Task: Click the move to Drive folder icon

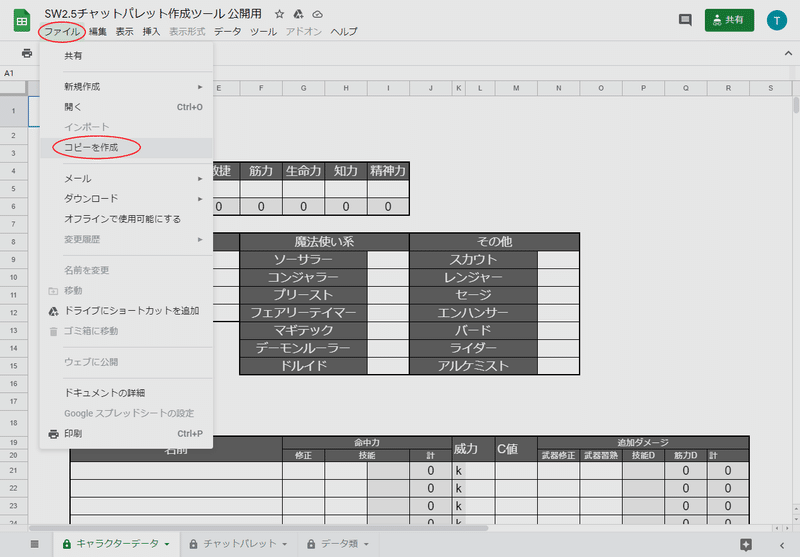Action: click(x=298, y=14)
